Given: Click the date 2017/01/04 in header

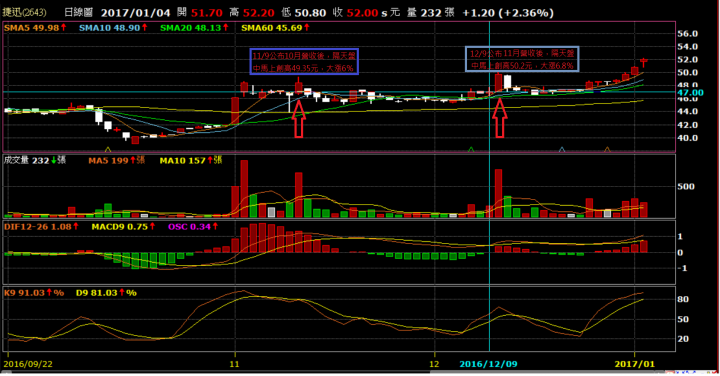Looking at the screenshot, I should coord(135,13).
